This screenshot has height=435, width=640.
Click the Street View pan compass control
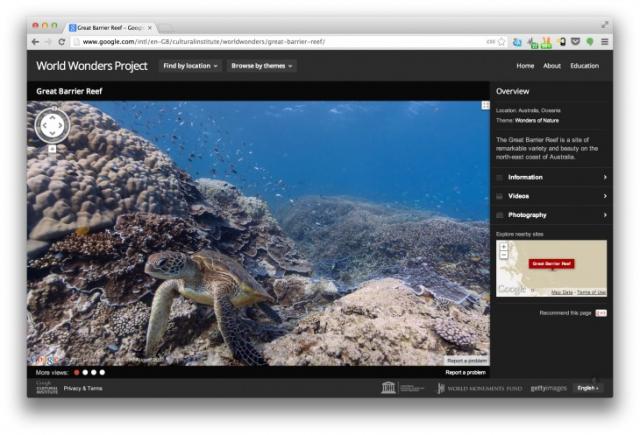[51, 125]
